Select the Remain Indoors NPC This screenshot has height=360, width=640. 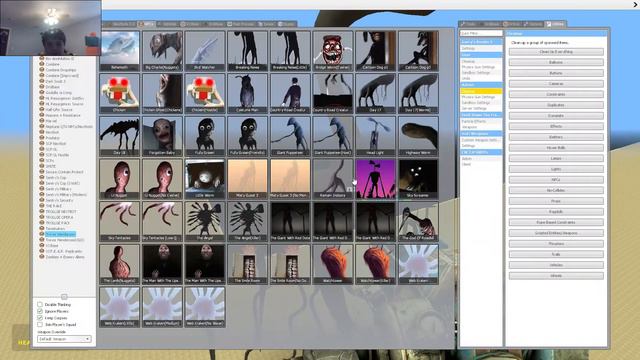(333, 179)
